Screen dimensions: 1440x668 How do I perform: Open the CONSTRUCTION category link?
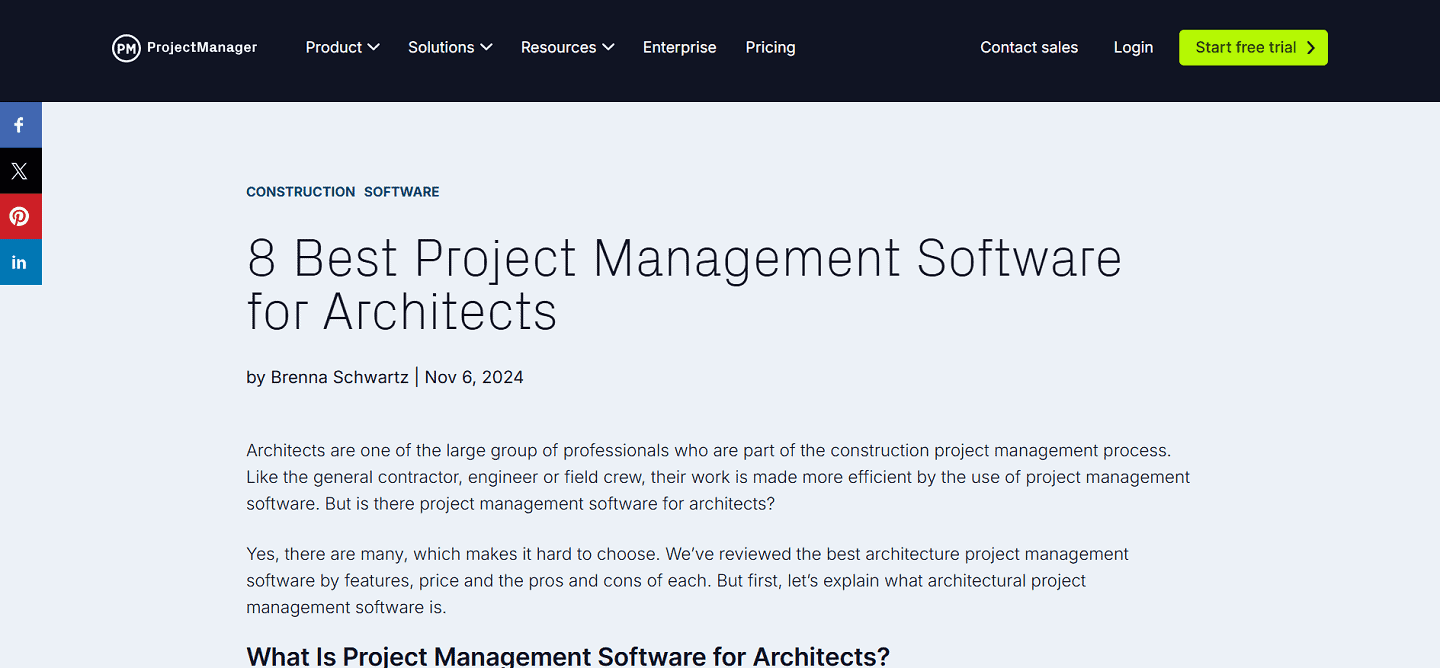point(300,191)
